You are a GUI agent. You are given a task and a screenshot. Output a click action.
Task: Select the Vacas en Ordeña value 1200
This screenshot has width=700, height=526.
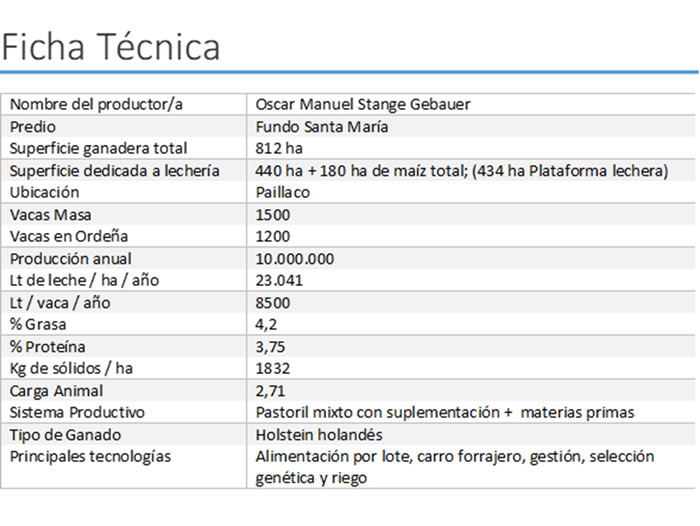(x=273, y=237)
